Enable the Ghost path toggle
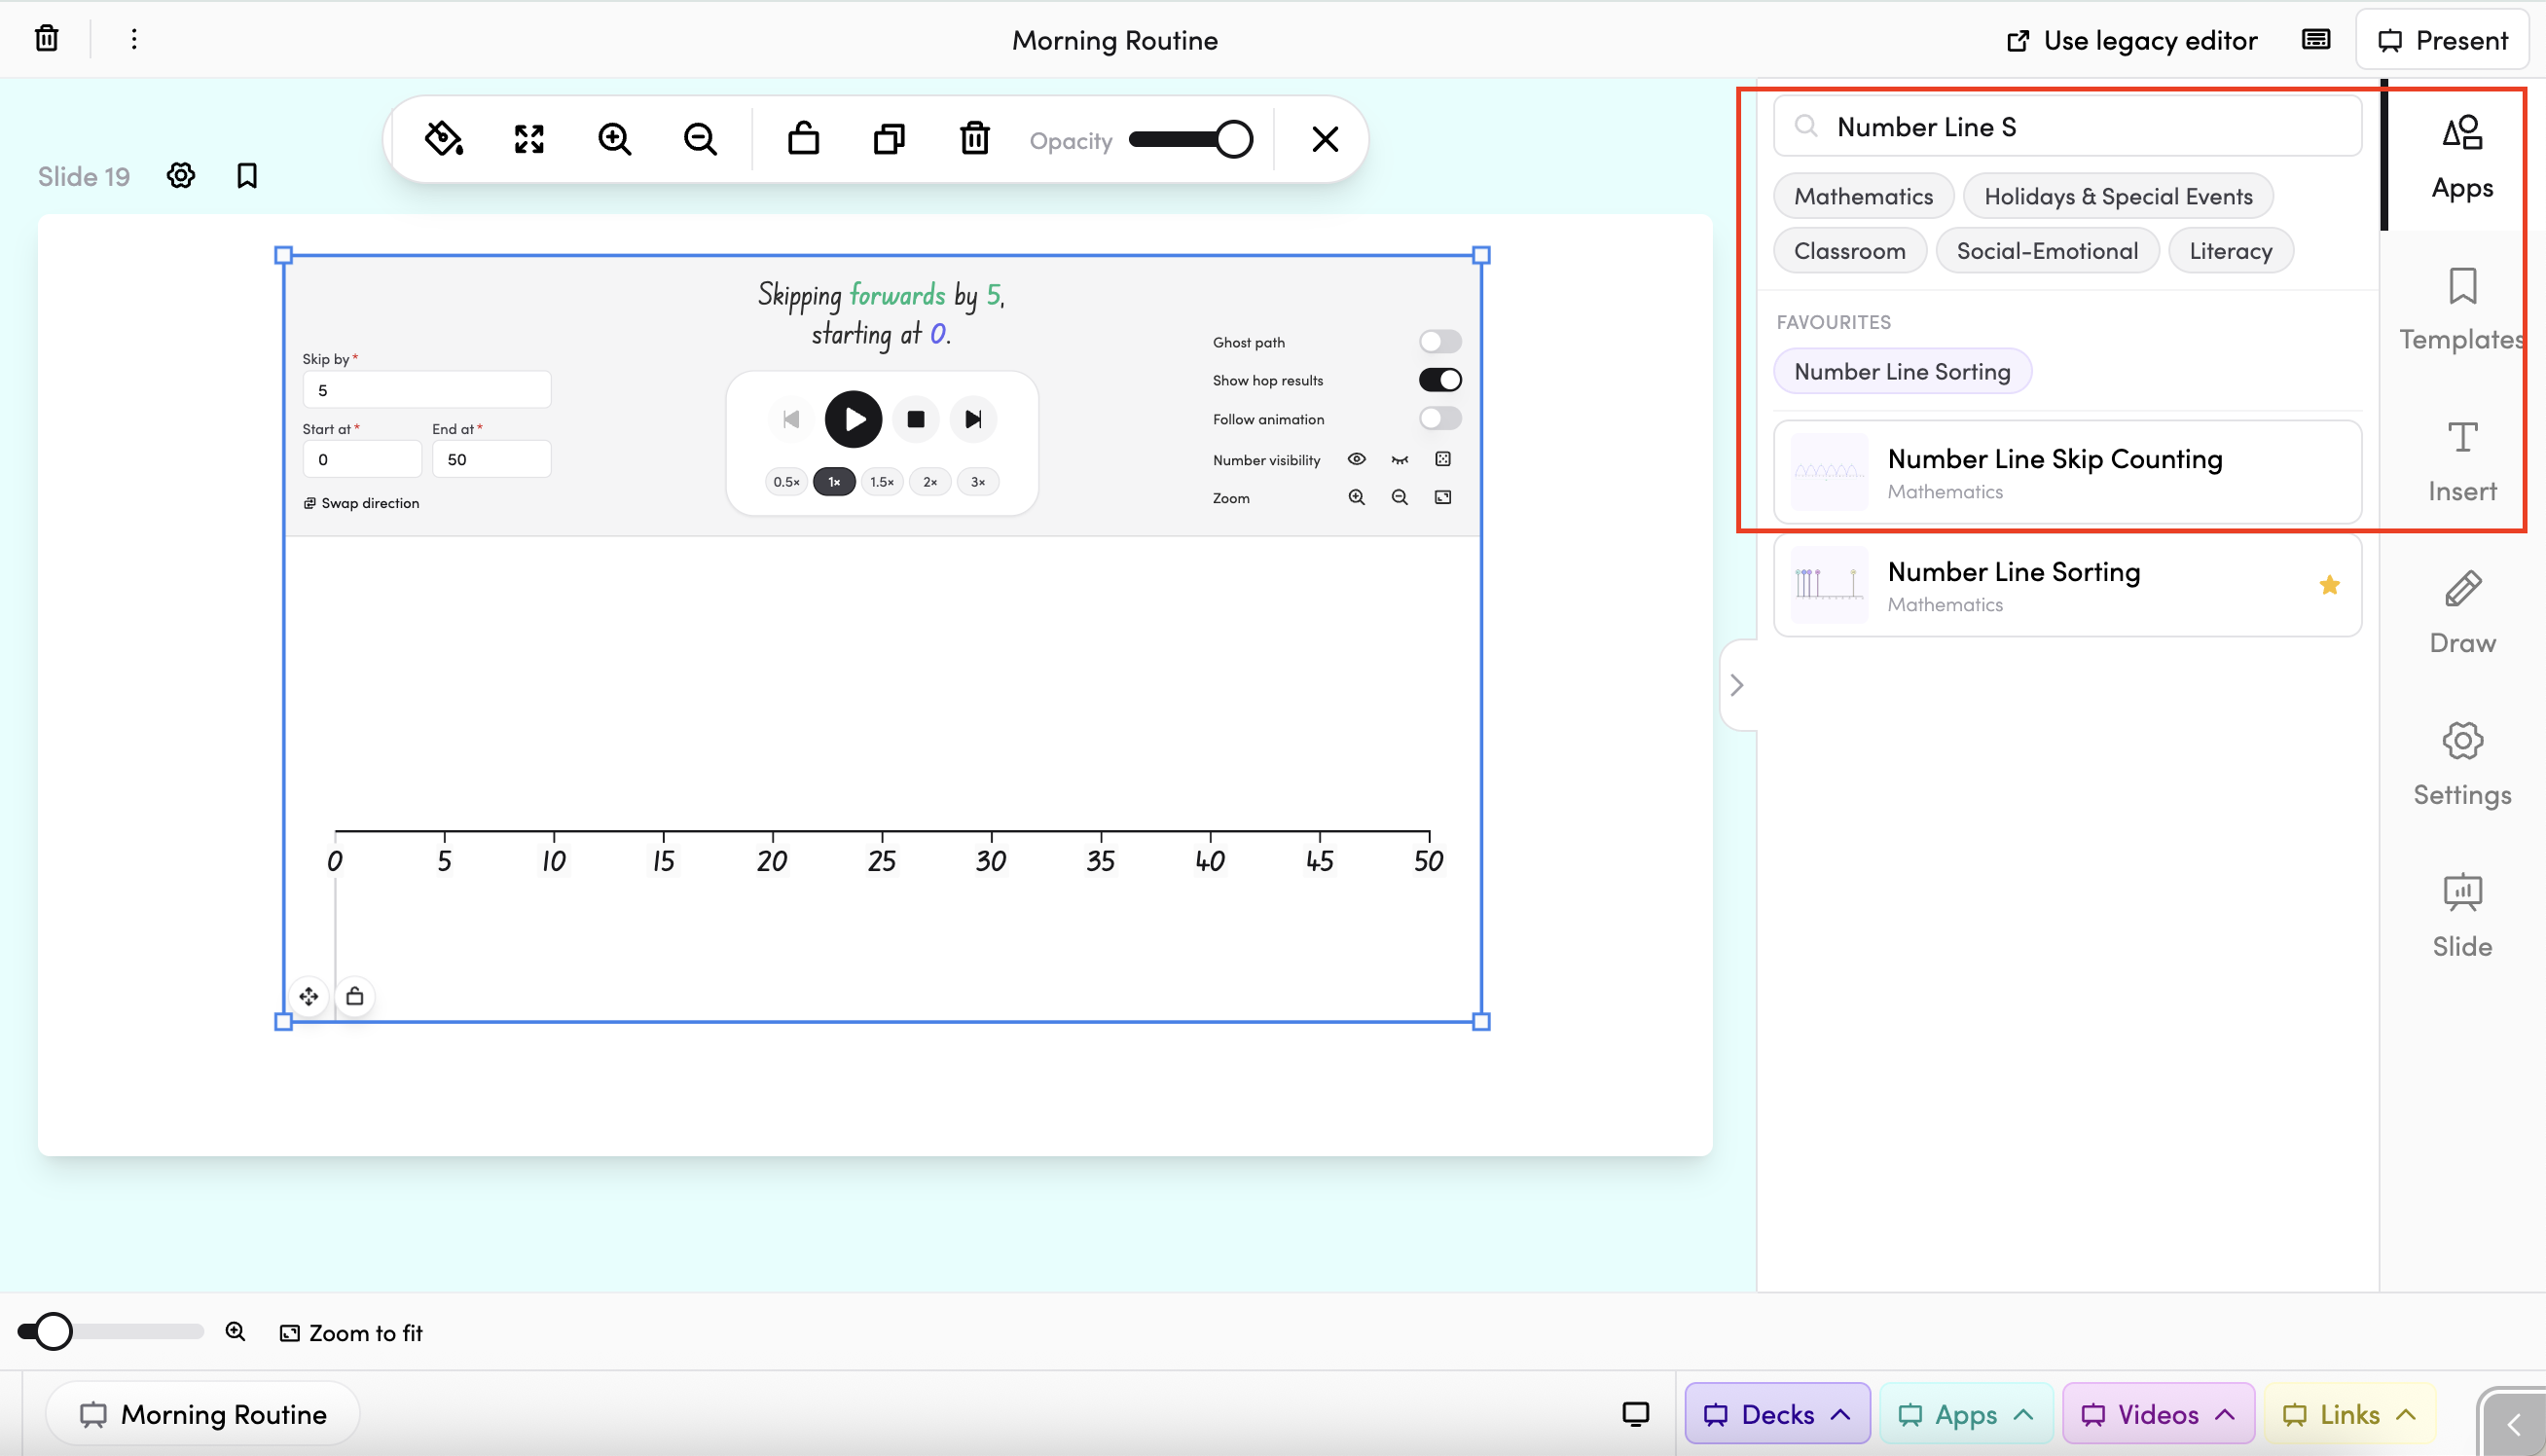Viewport: 2546px width, 1456px height. pyautogui.click(x=1440, y=342)
